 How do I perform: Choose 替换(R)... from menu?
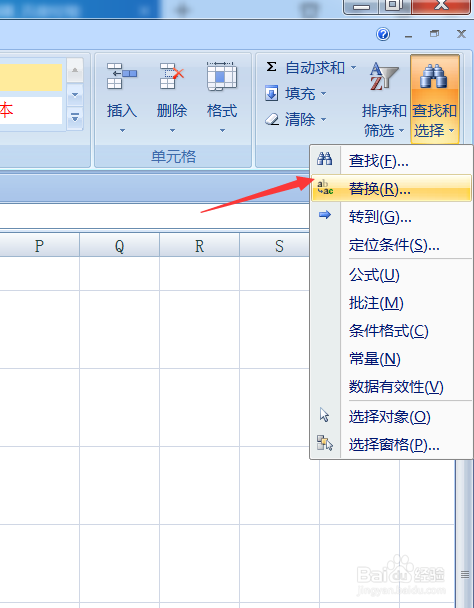[392, 188]
